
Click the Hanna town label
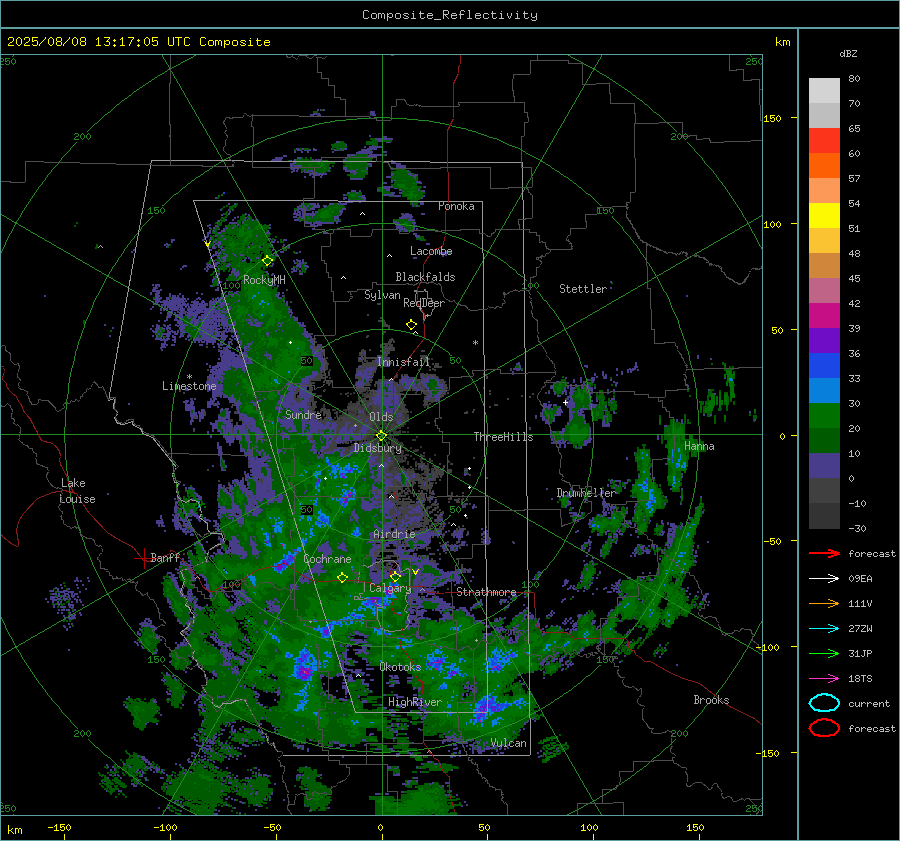click(699, 446)
